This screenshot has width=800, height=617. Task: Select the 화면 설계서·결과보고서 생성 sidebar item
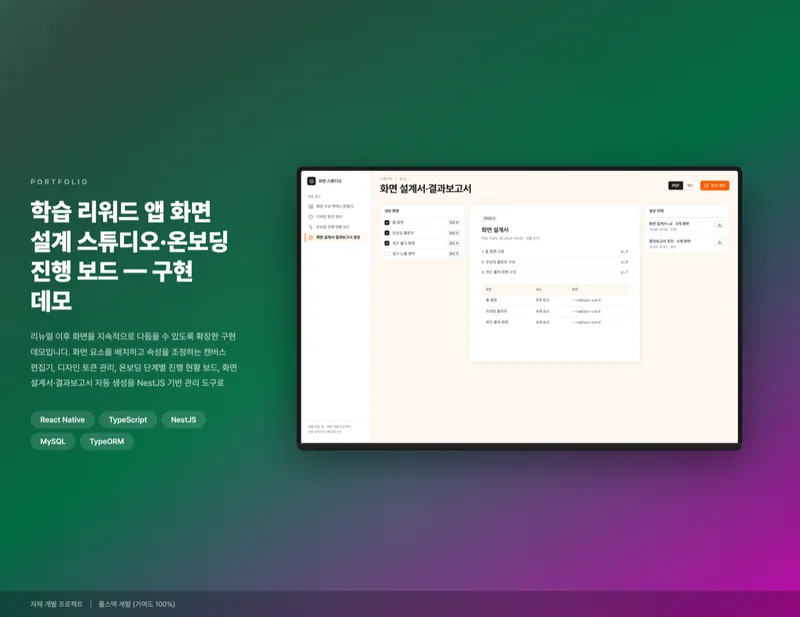336,237
